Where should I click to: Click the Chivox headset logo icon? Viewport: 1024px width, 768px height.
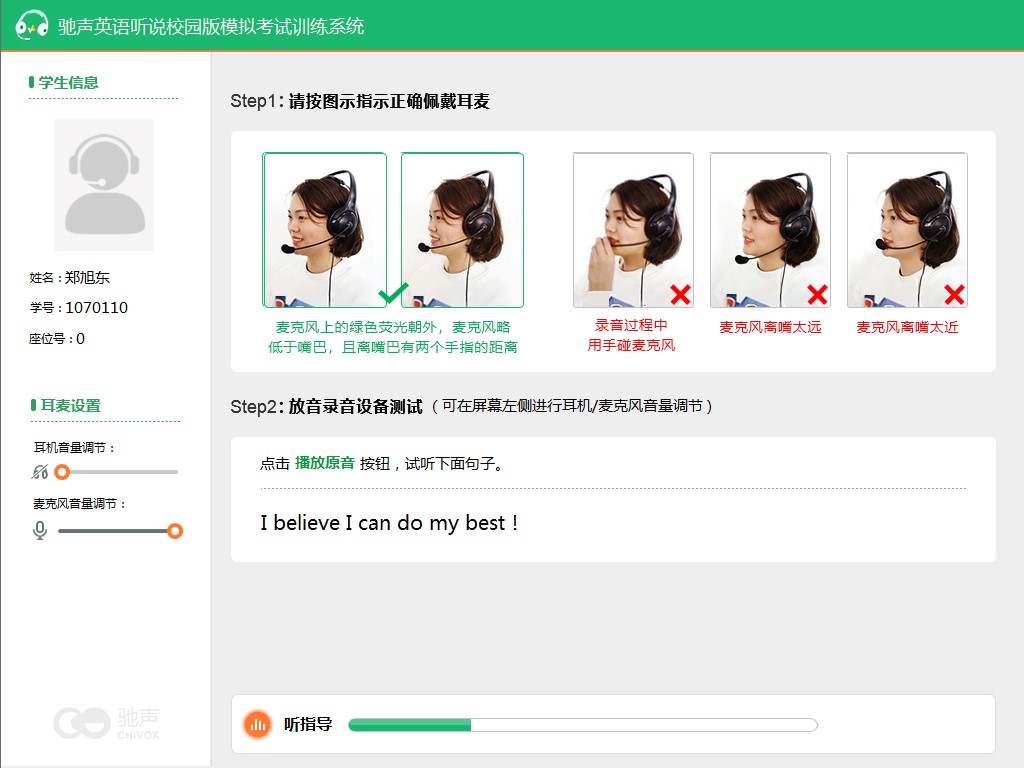pyautogui.click(x=33, y=25)
